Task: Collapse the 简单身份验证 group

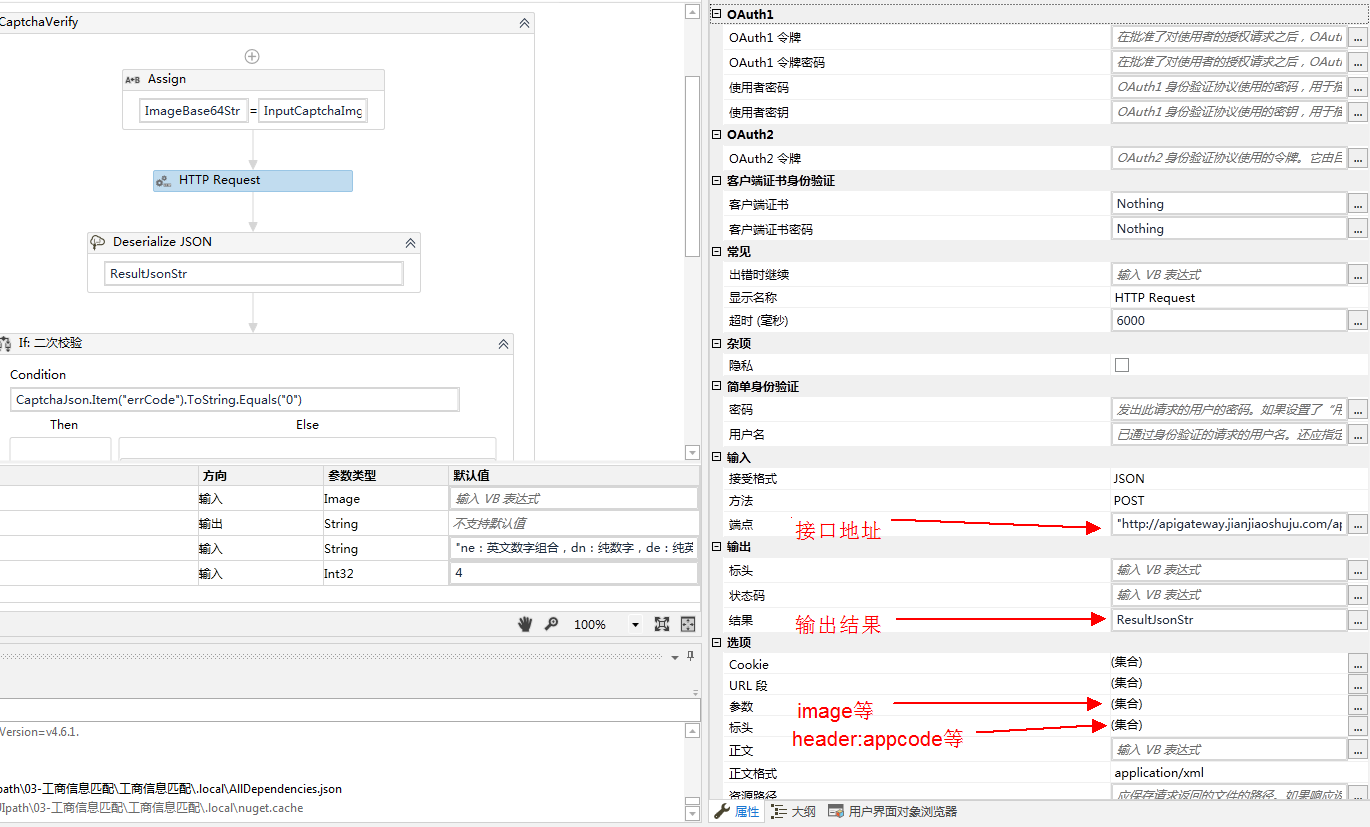Action: point(716,387)
